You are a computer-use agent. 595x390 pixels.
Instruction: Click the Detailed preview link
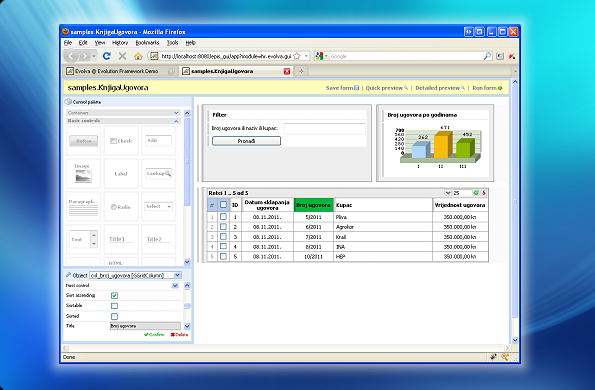click(x=440, y=88)
